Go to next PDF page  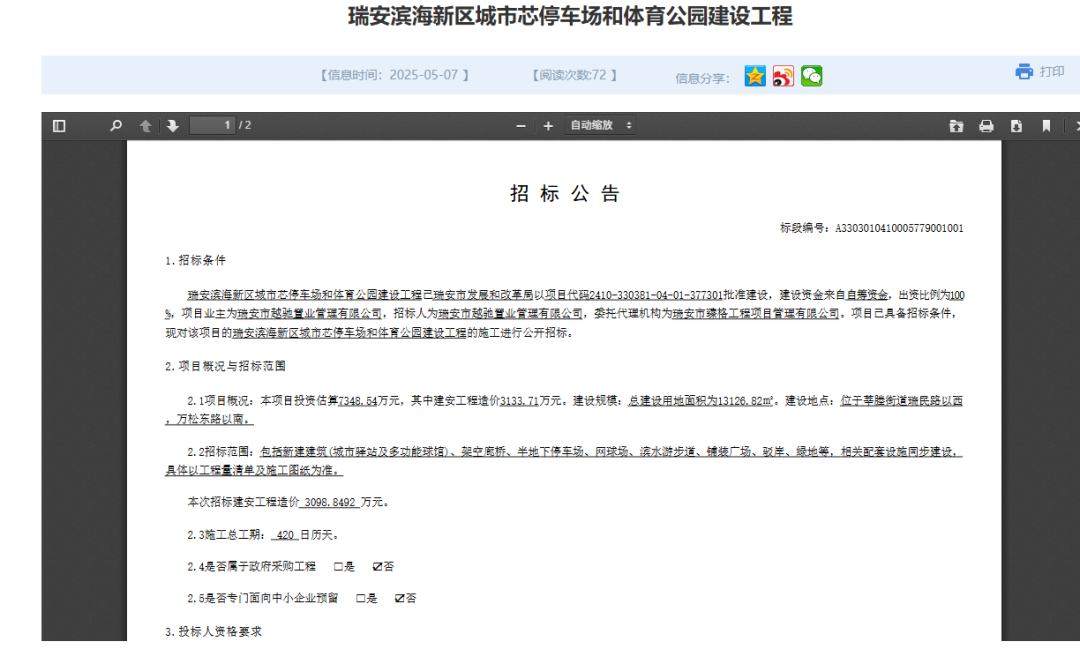tap(173, 126)
